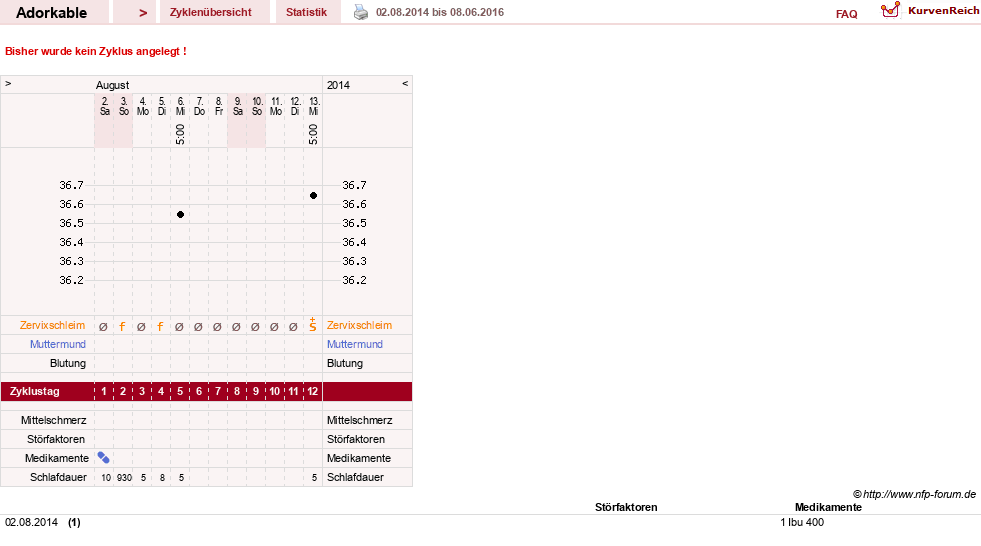Click Zyklustag number 1

[104, 392]
